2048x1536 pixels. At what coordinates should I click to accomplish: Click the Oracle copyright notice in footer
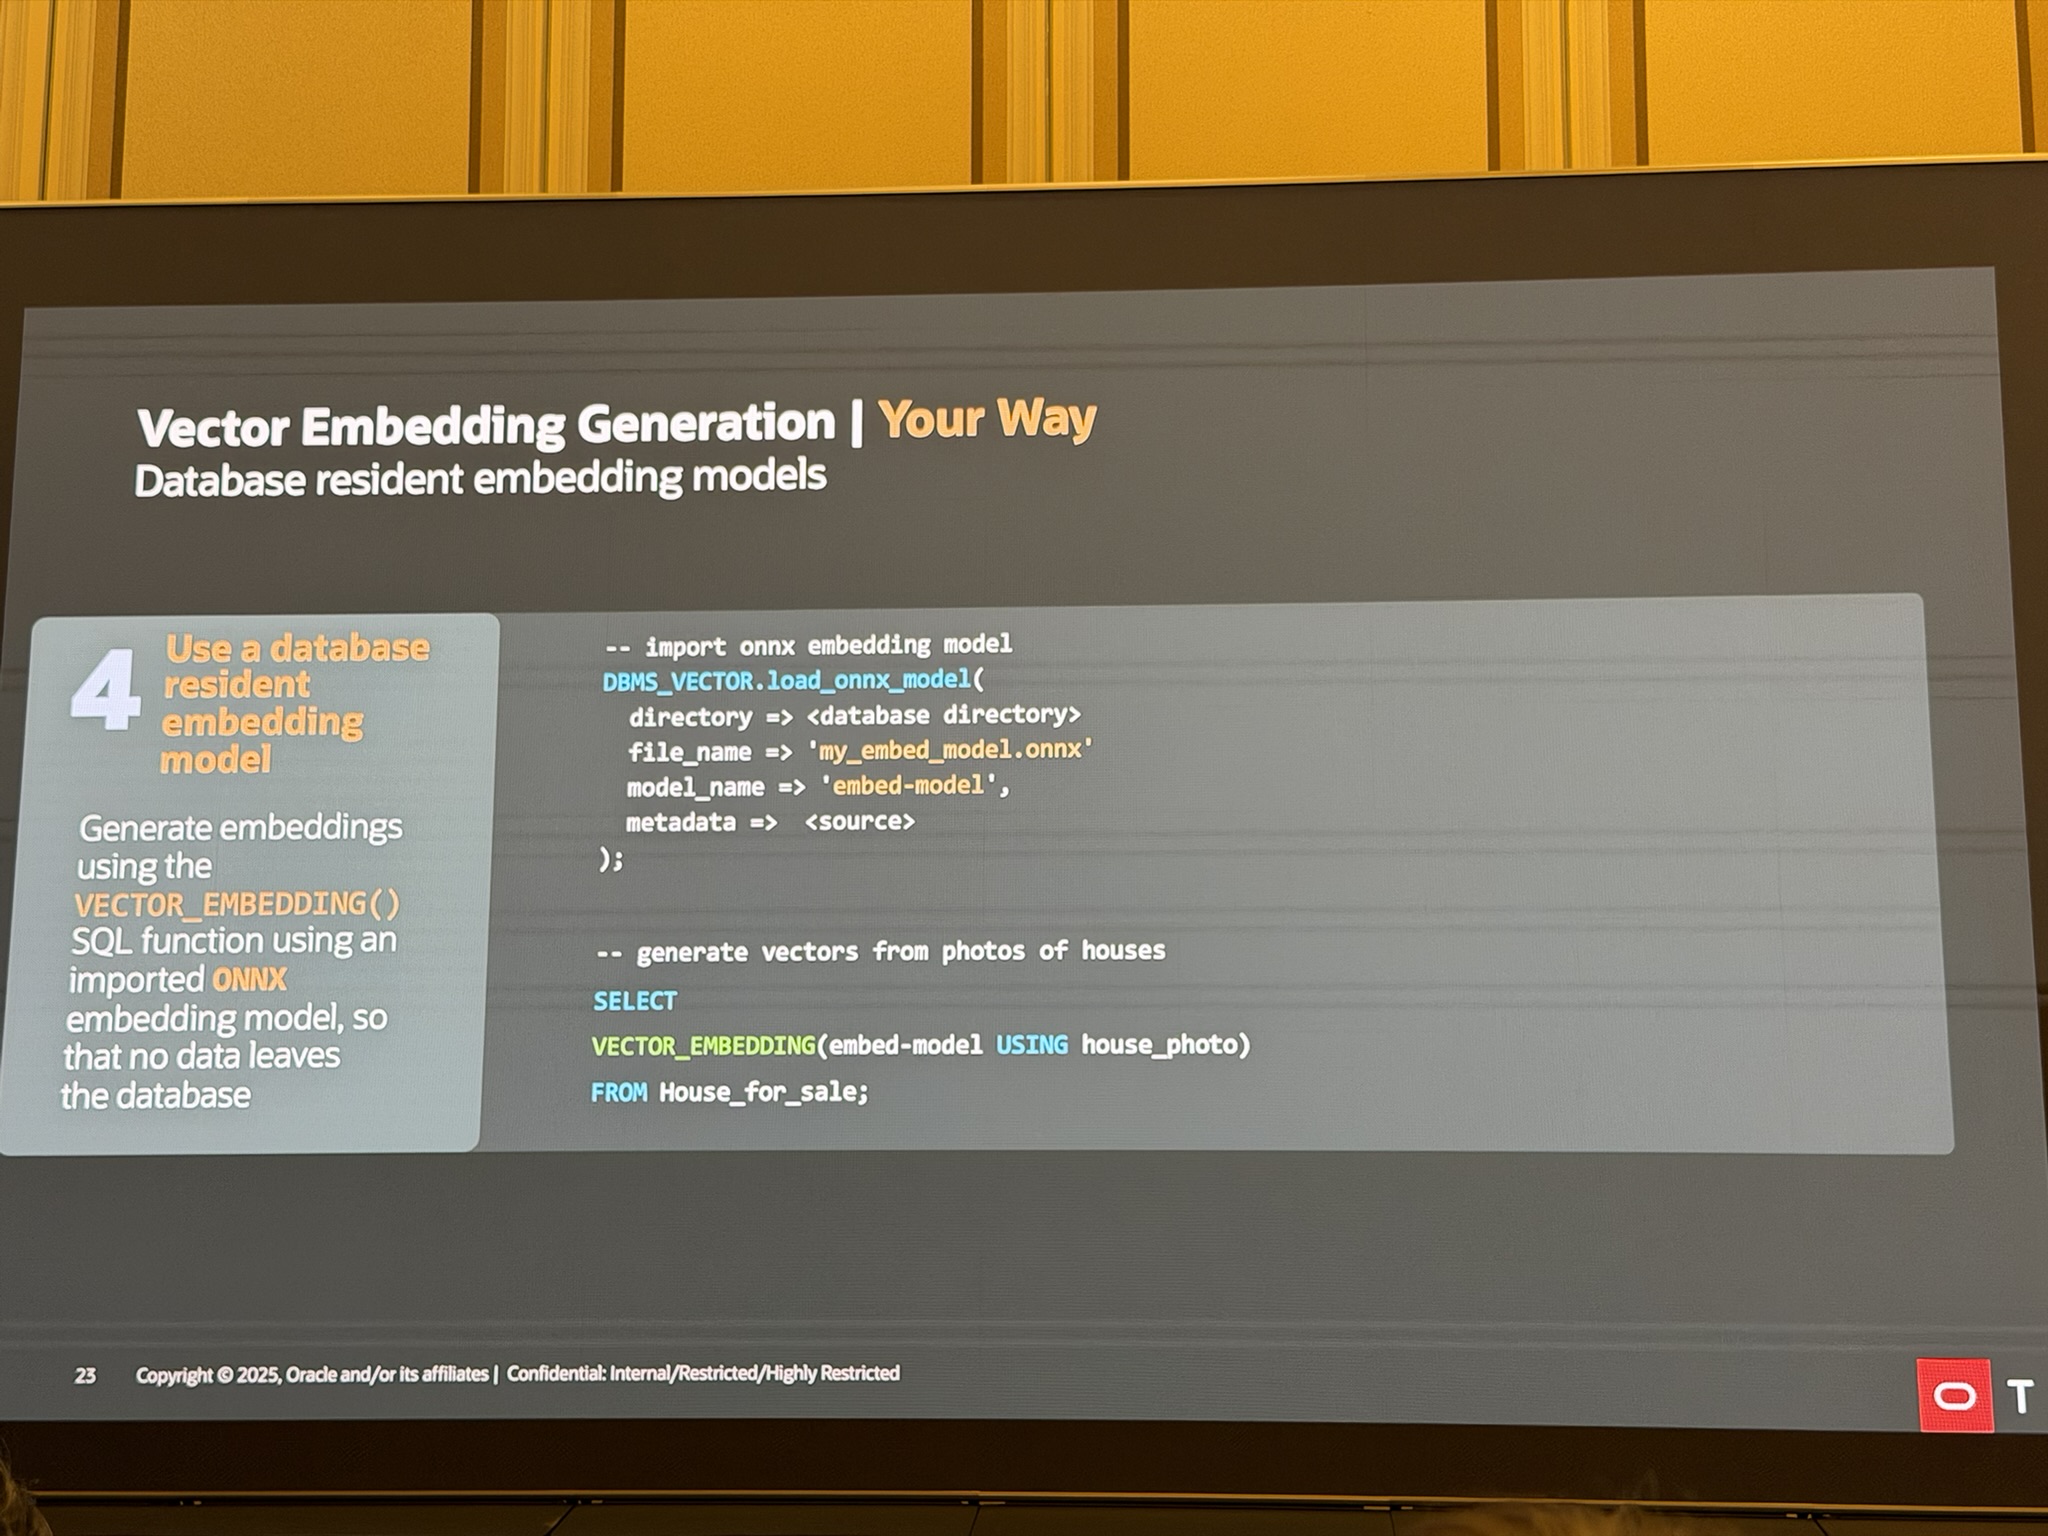click(312, 1375)
